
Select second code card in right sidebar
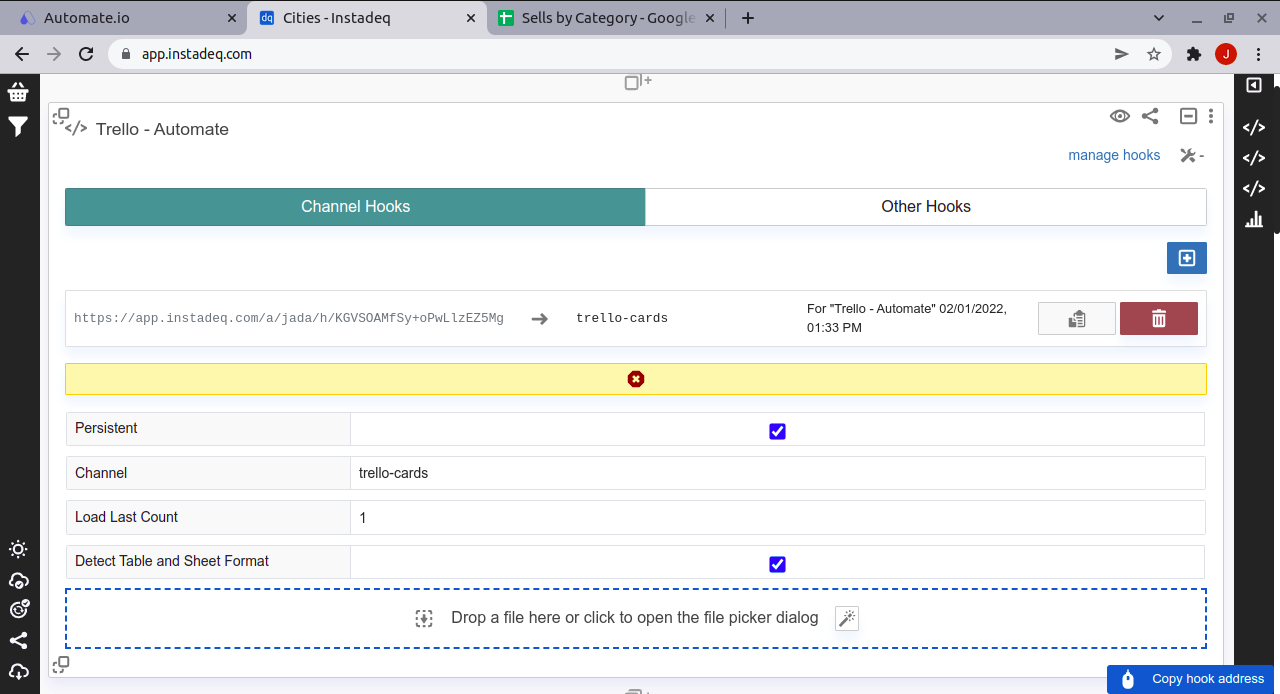pyautogui.click(x=1253, y=158)
